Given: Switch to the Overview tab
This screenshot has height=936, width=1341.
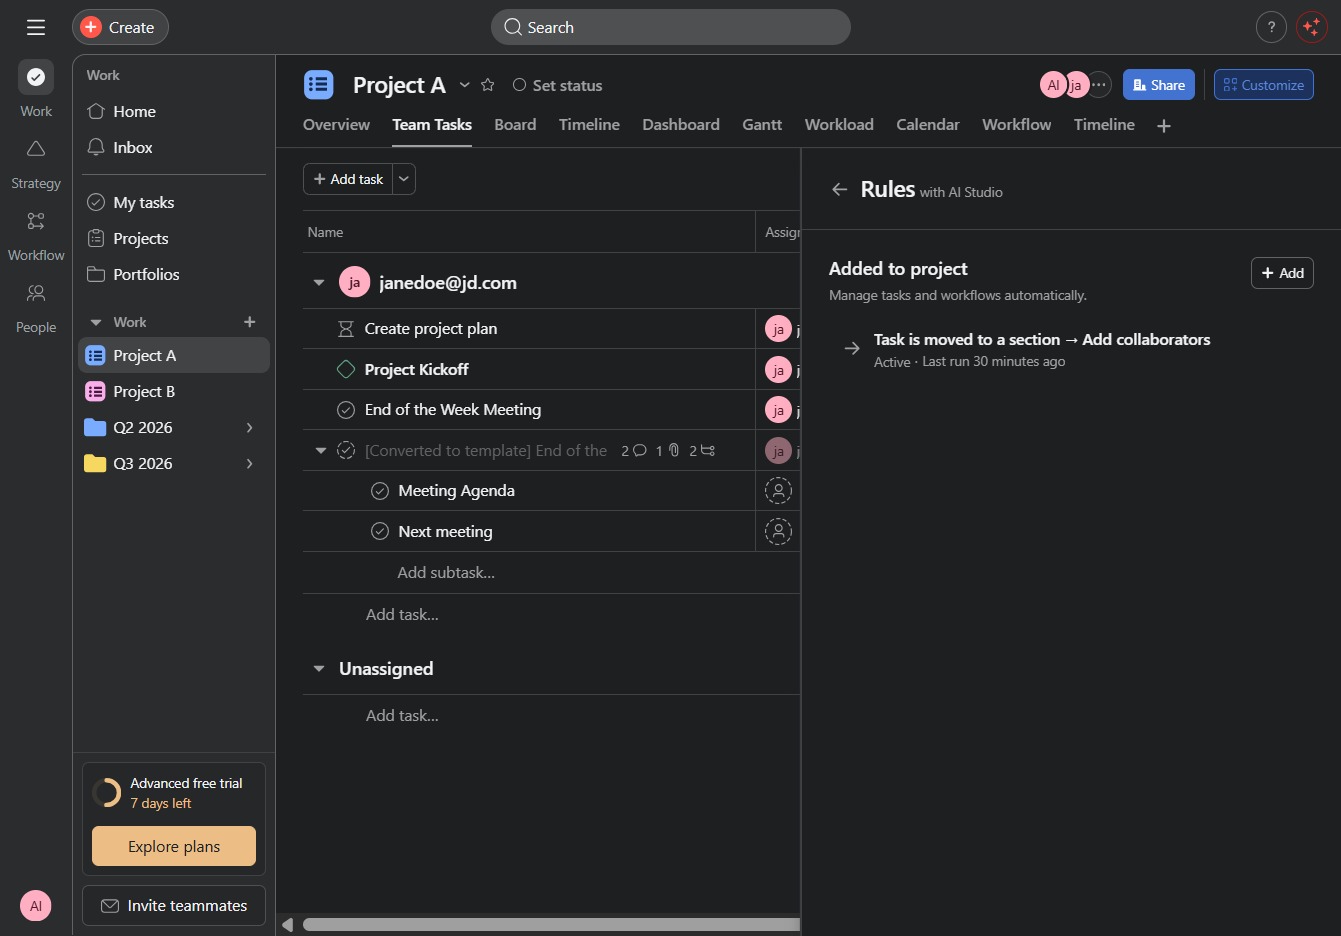Looking at the screenshot, I should click(x=336, y=125).
